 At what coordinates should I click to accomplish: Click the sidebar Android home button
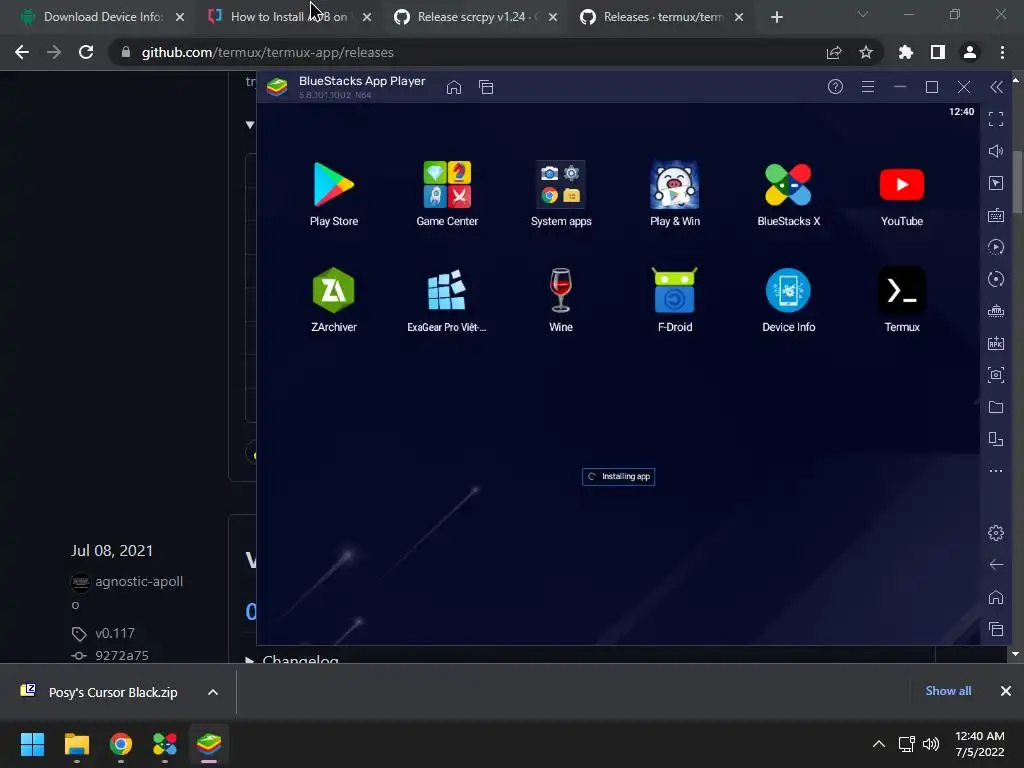point(996,597)
